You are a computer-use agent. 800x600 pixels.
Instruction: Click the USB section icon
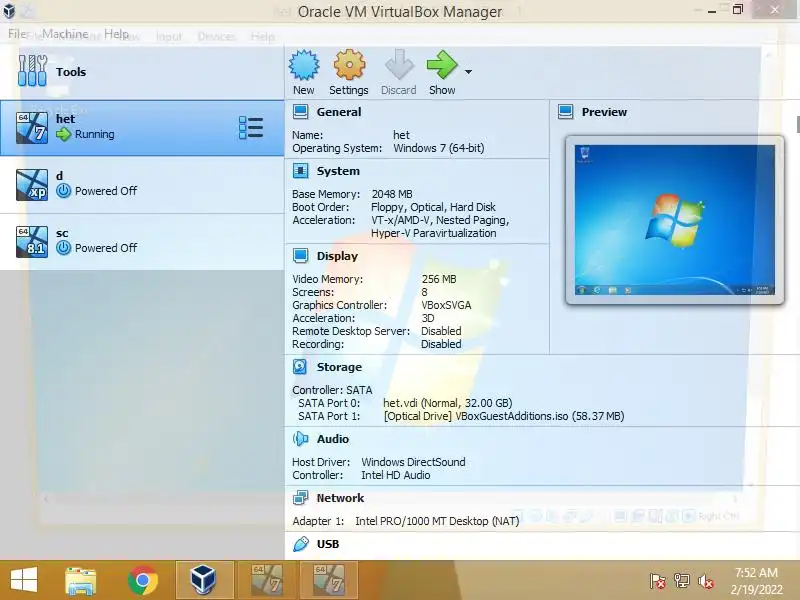click(301, 544)
